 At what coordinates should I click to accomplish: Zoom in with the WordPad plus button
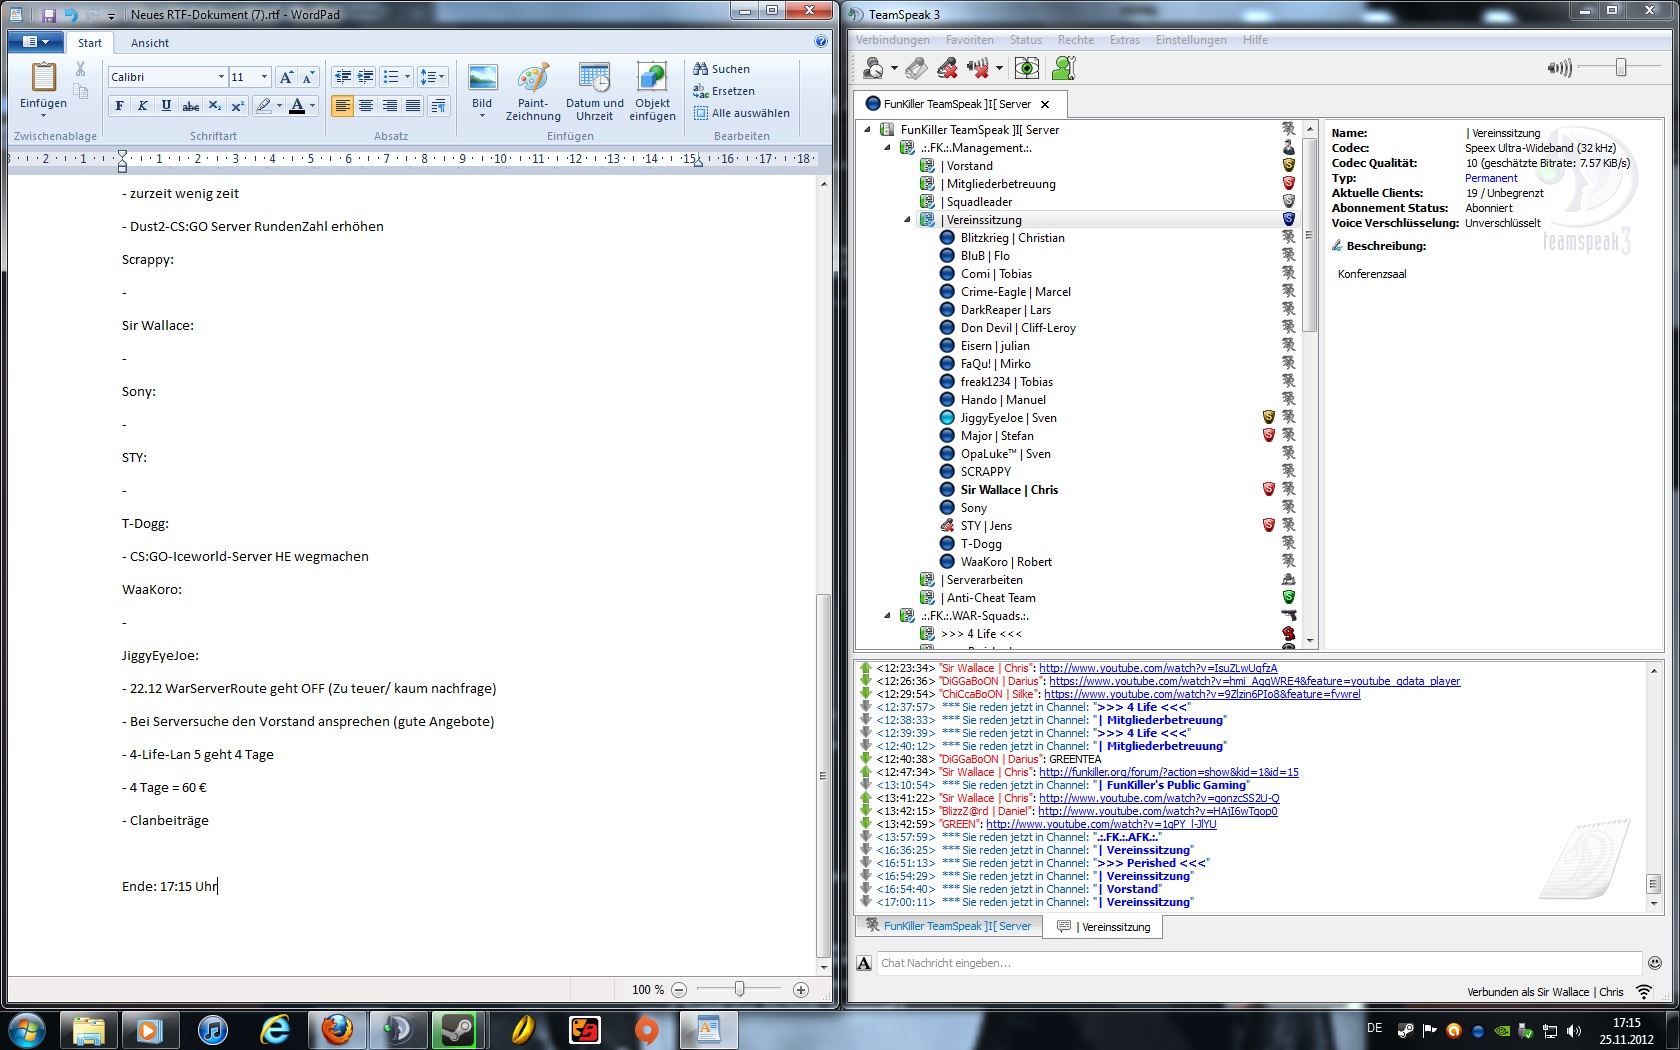(x=800, y=990)
